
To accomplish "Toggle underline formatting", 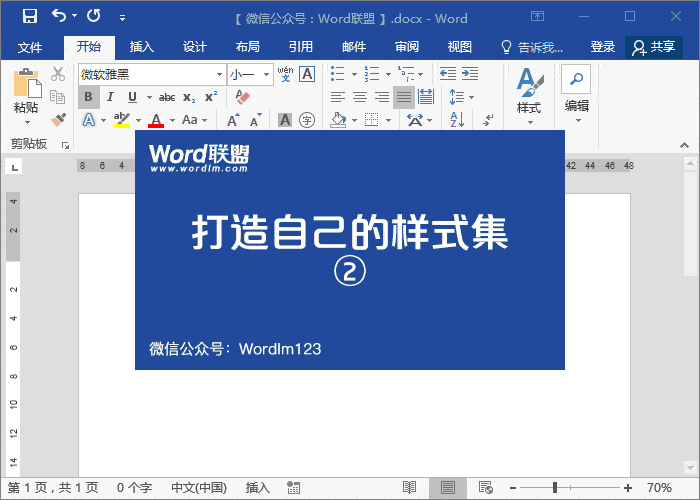I will [132, 97].
